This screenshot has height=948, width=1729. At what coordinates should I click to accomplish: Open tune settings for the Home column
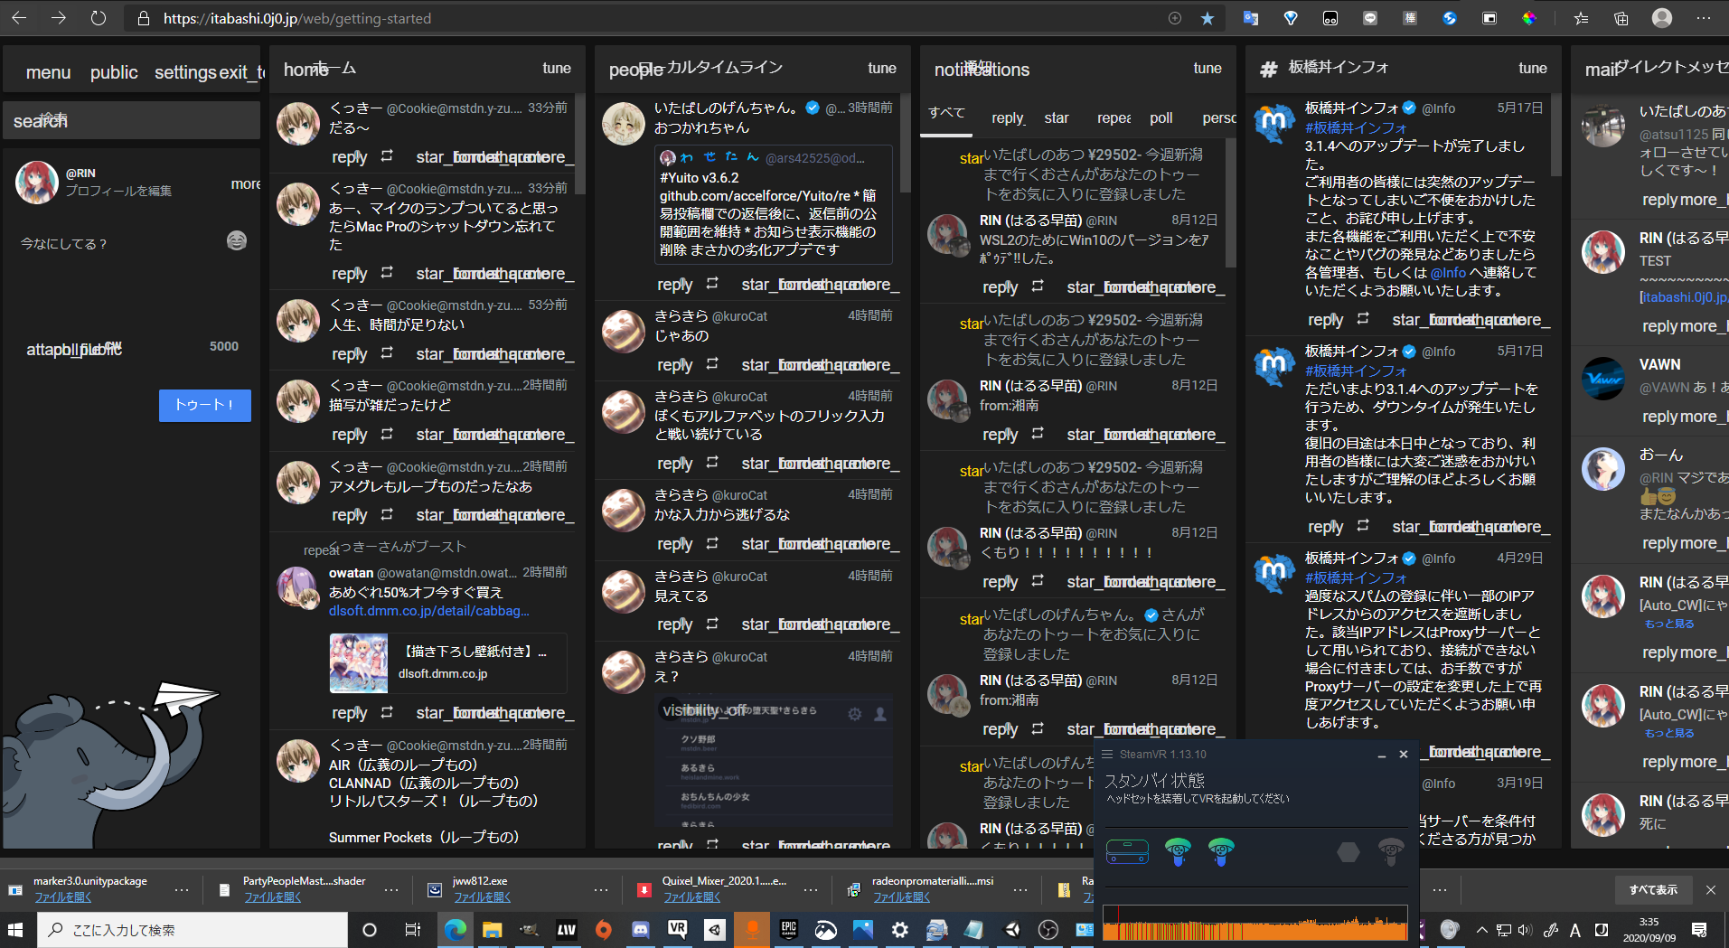point(556,68)
